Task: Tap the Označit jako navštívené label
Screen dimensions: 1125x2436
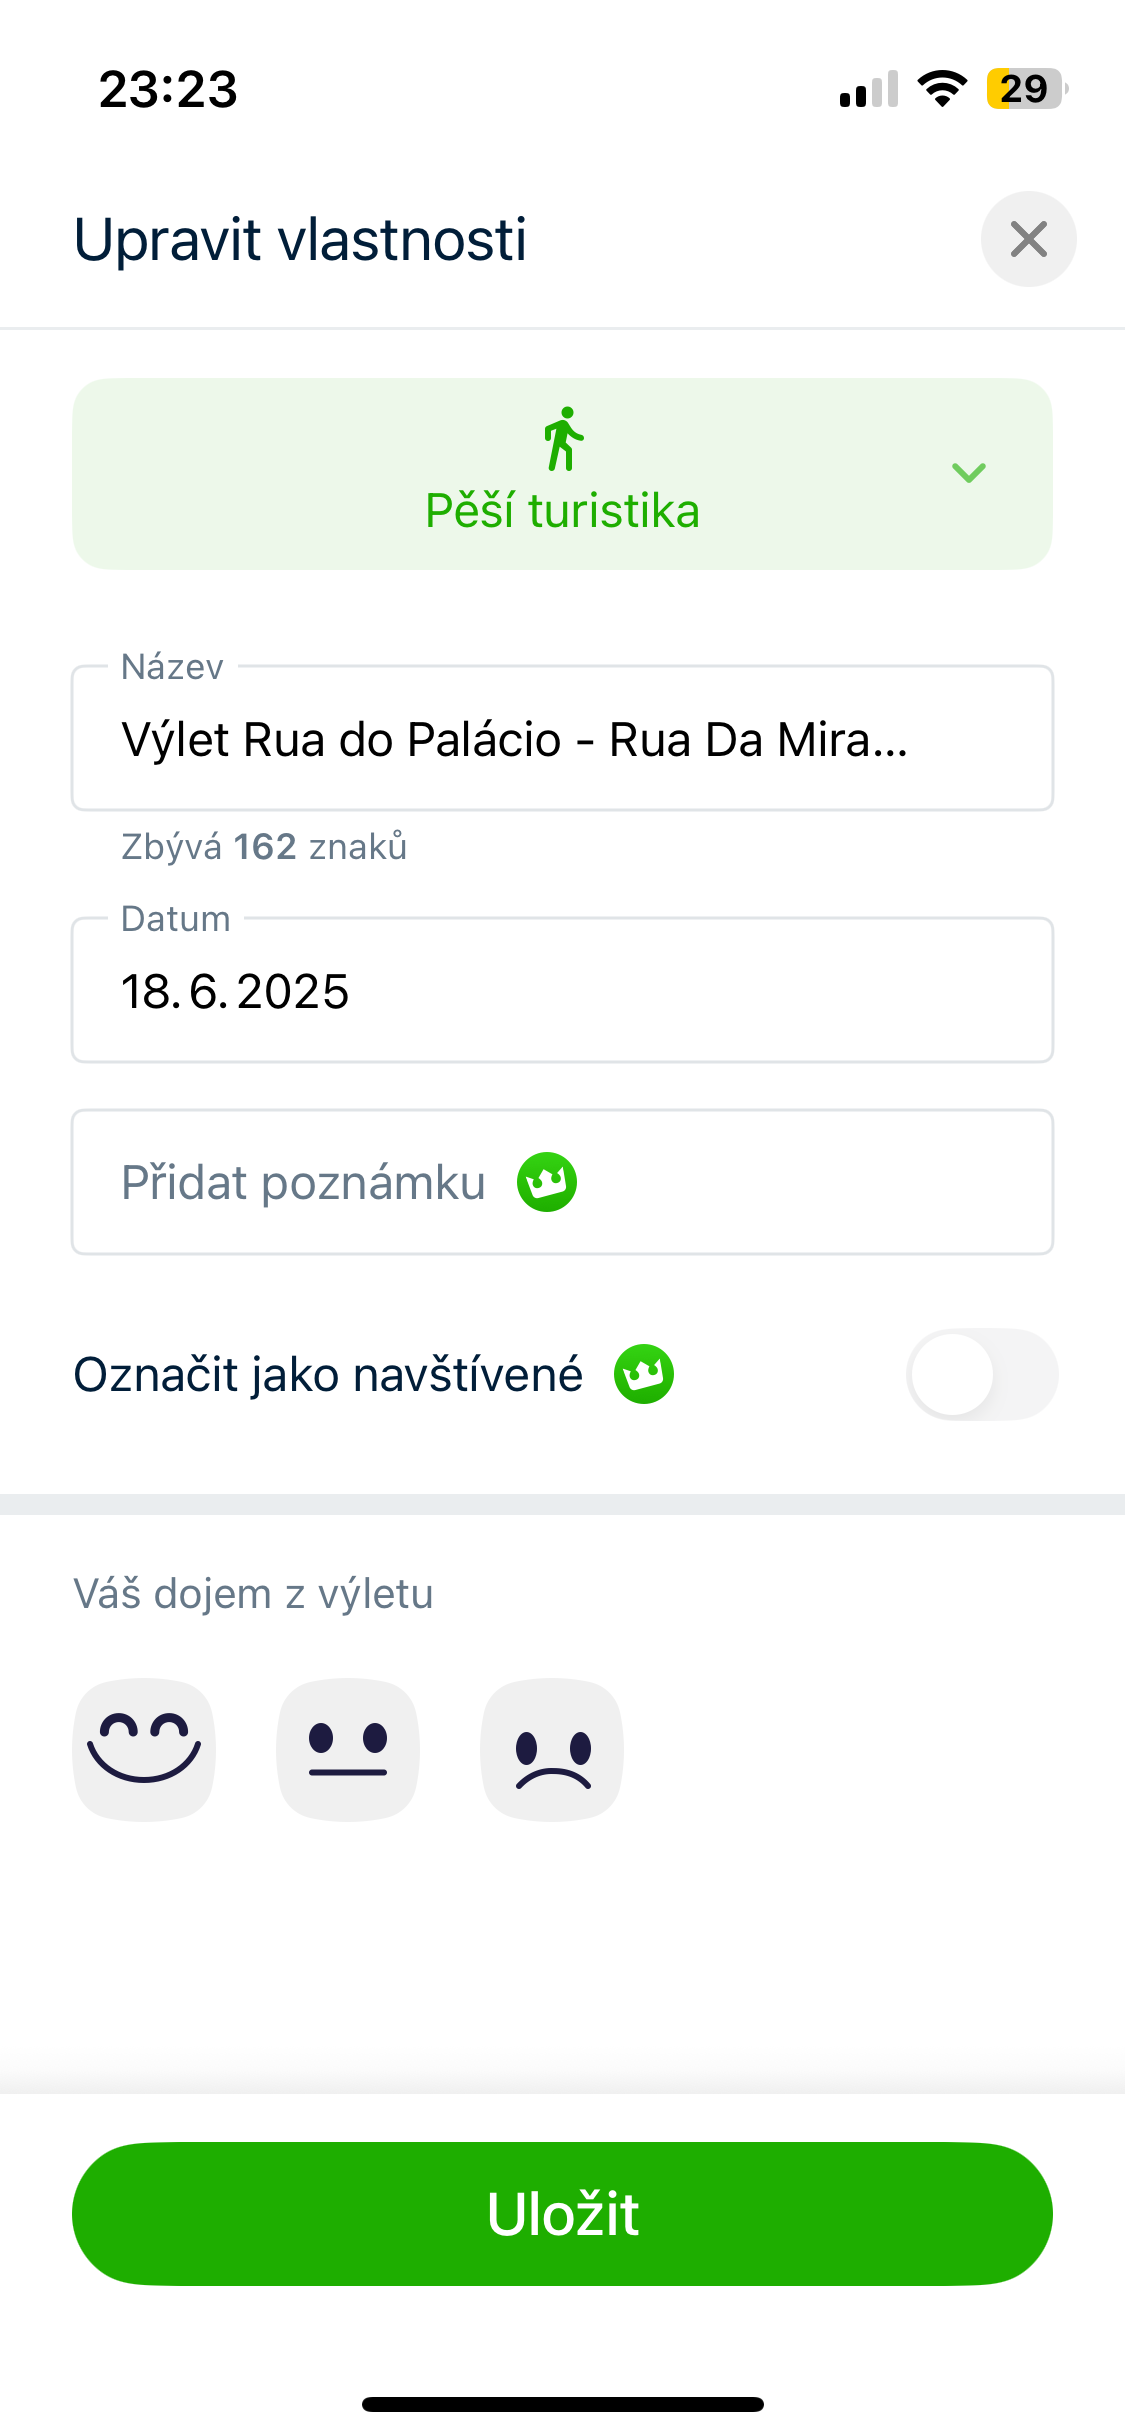Action: (x=328, y=1374)
